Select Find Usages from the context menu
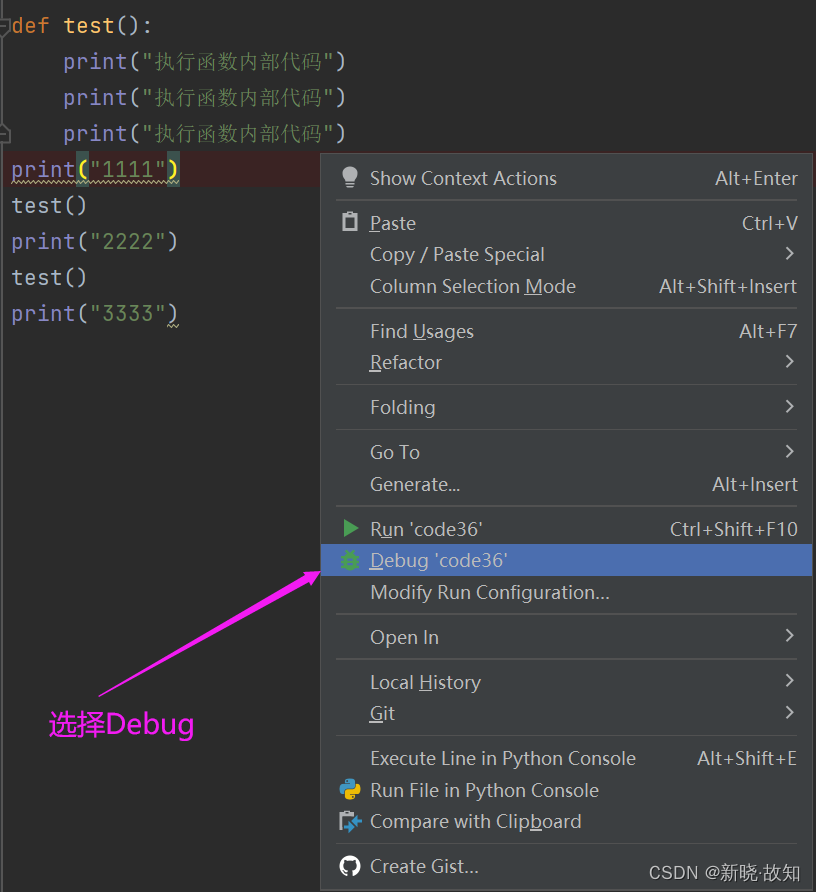 click(422, 331)
